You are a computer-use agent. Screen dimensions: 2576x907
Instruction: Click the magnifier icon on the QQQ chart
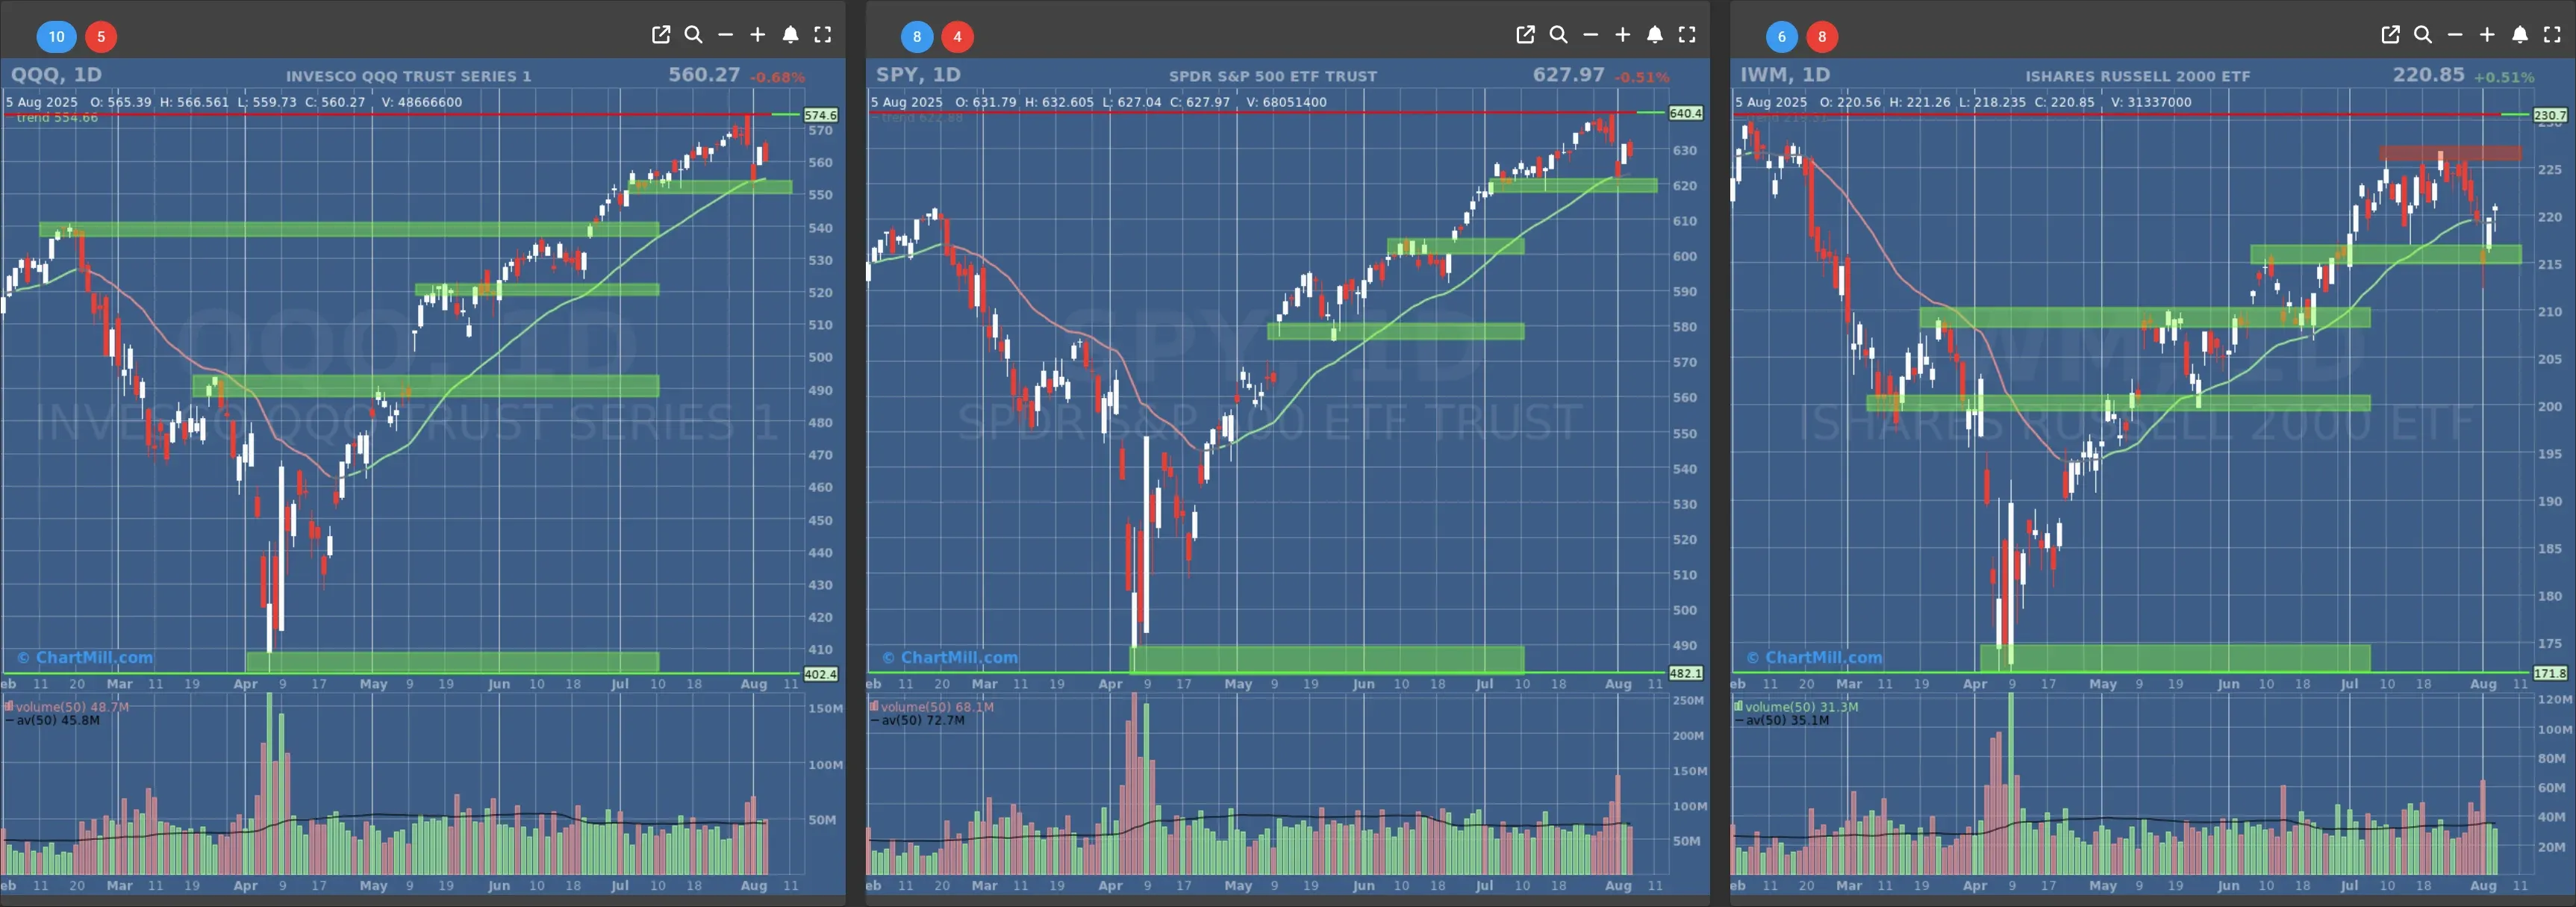point(693,35)
